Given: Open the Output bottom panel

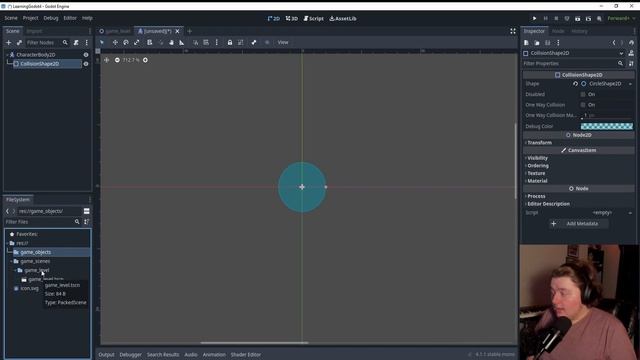Looking at the screenshot, I should [106, 355].
